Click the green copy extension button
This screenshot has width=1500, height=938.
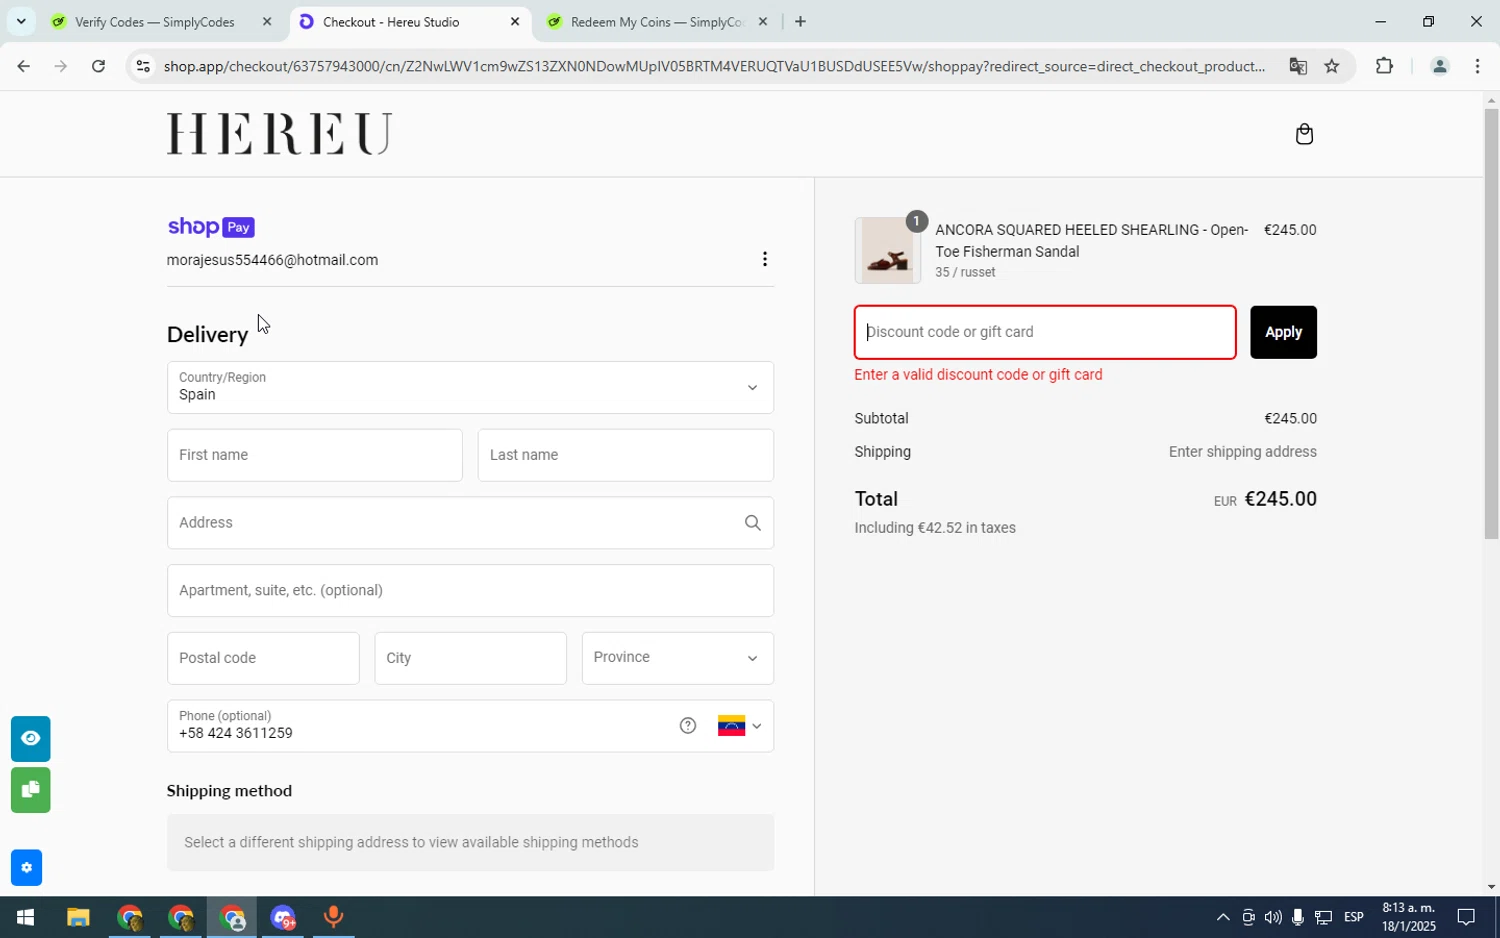(x=30, y=790)
